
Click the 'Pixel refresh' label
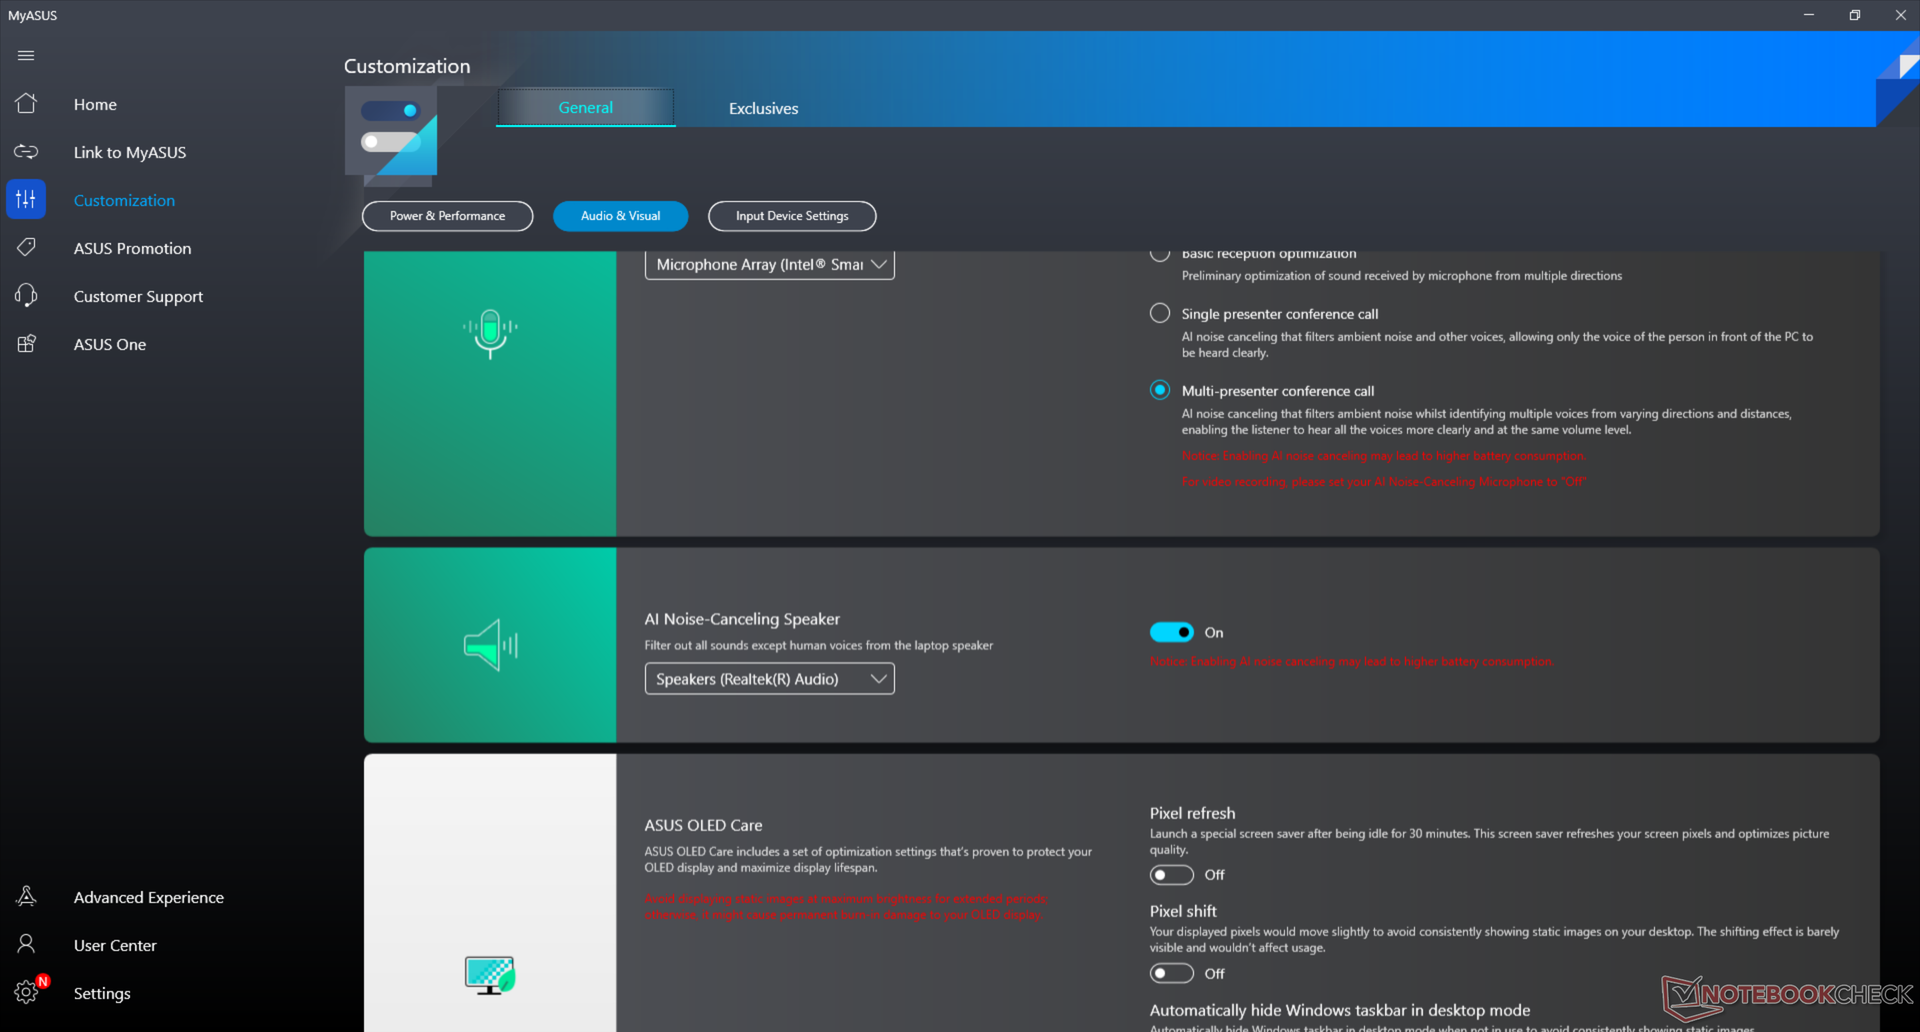pyautogui.click(x=1192, y=813)
